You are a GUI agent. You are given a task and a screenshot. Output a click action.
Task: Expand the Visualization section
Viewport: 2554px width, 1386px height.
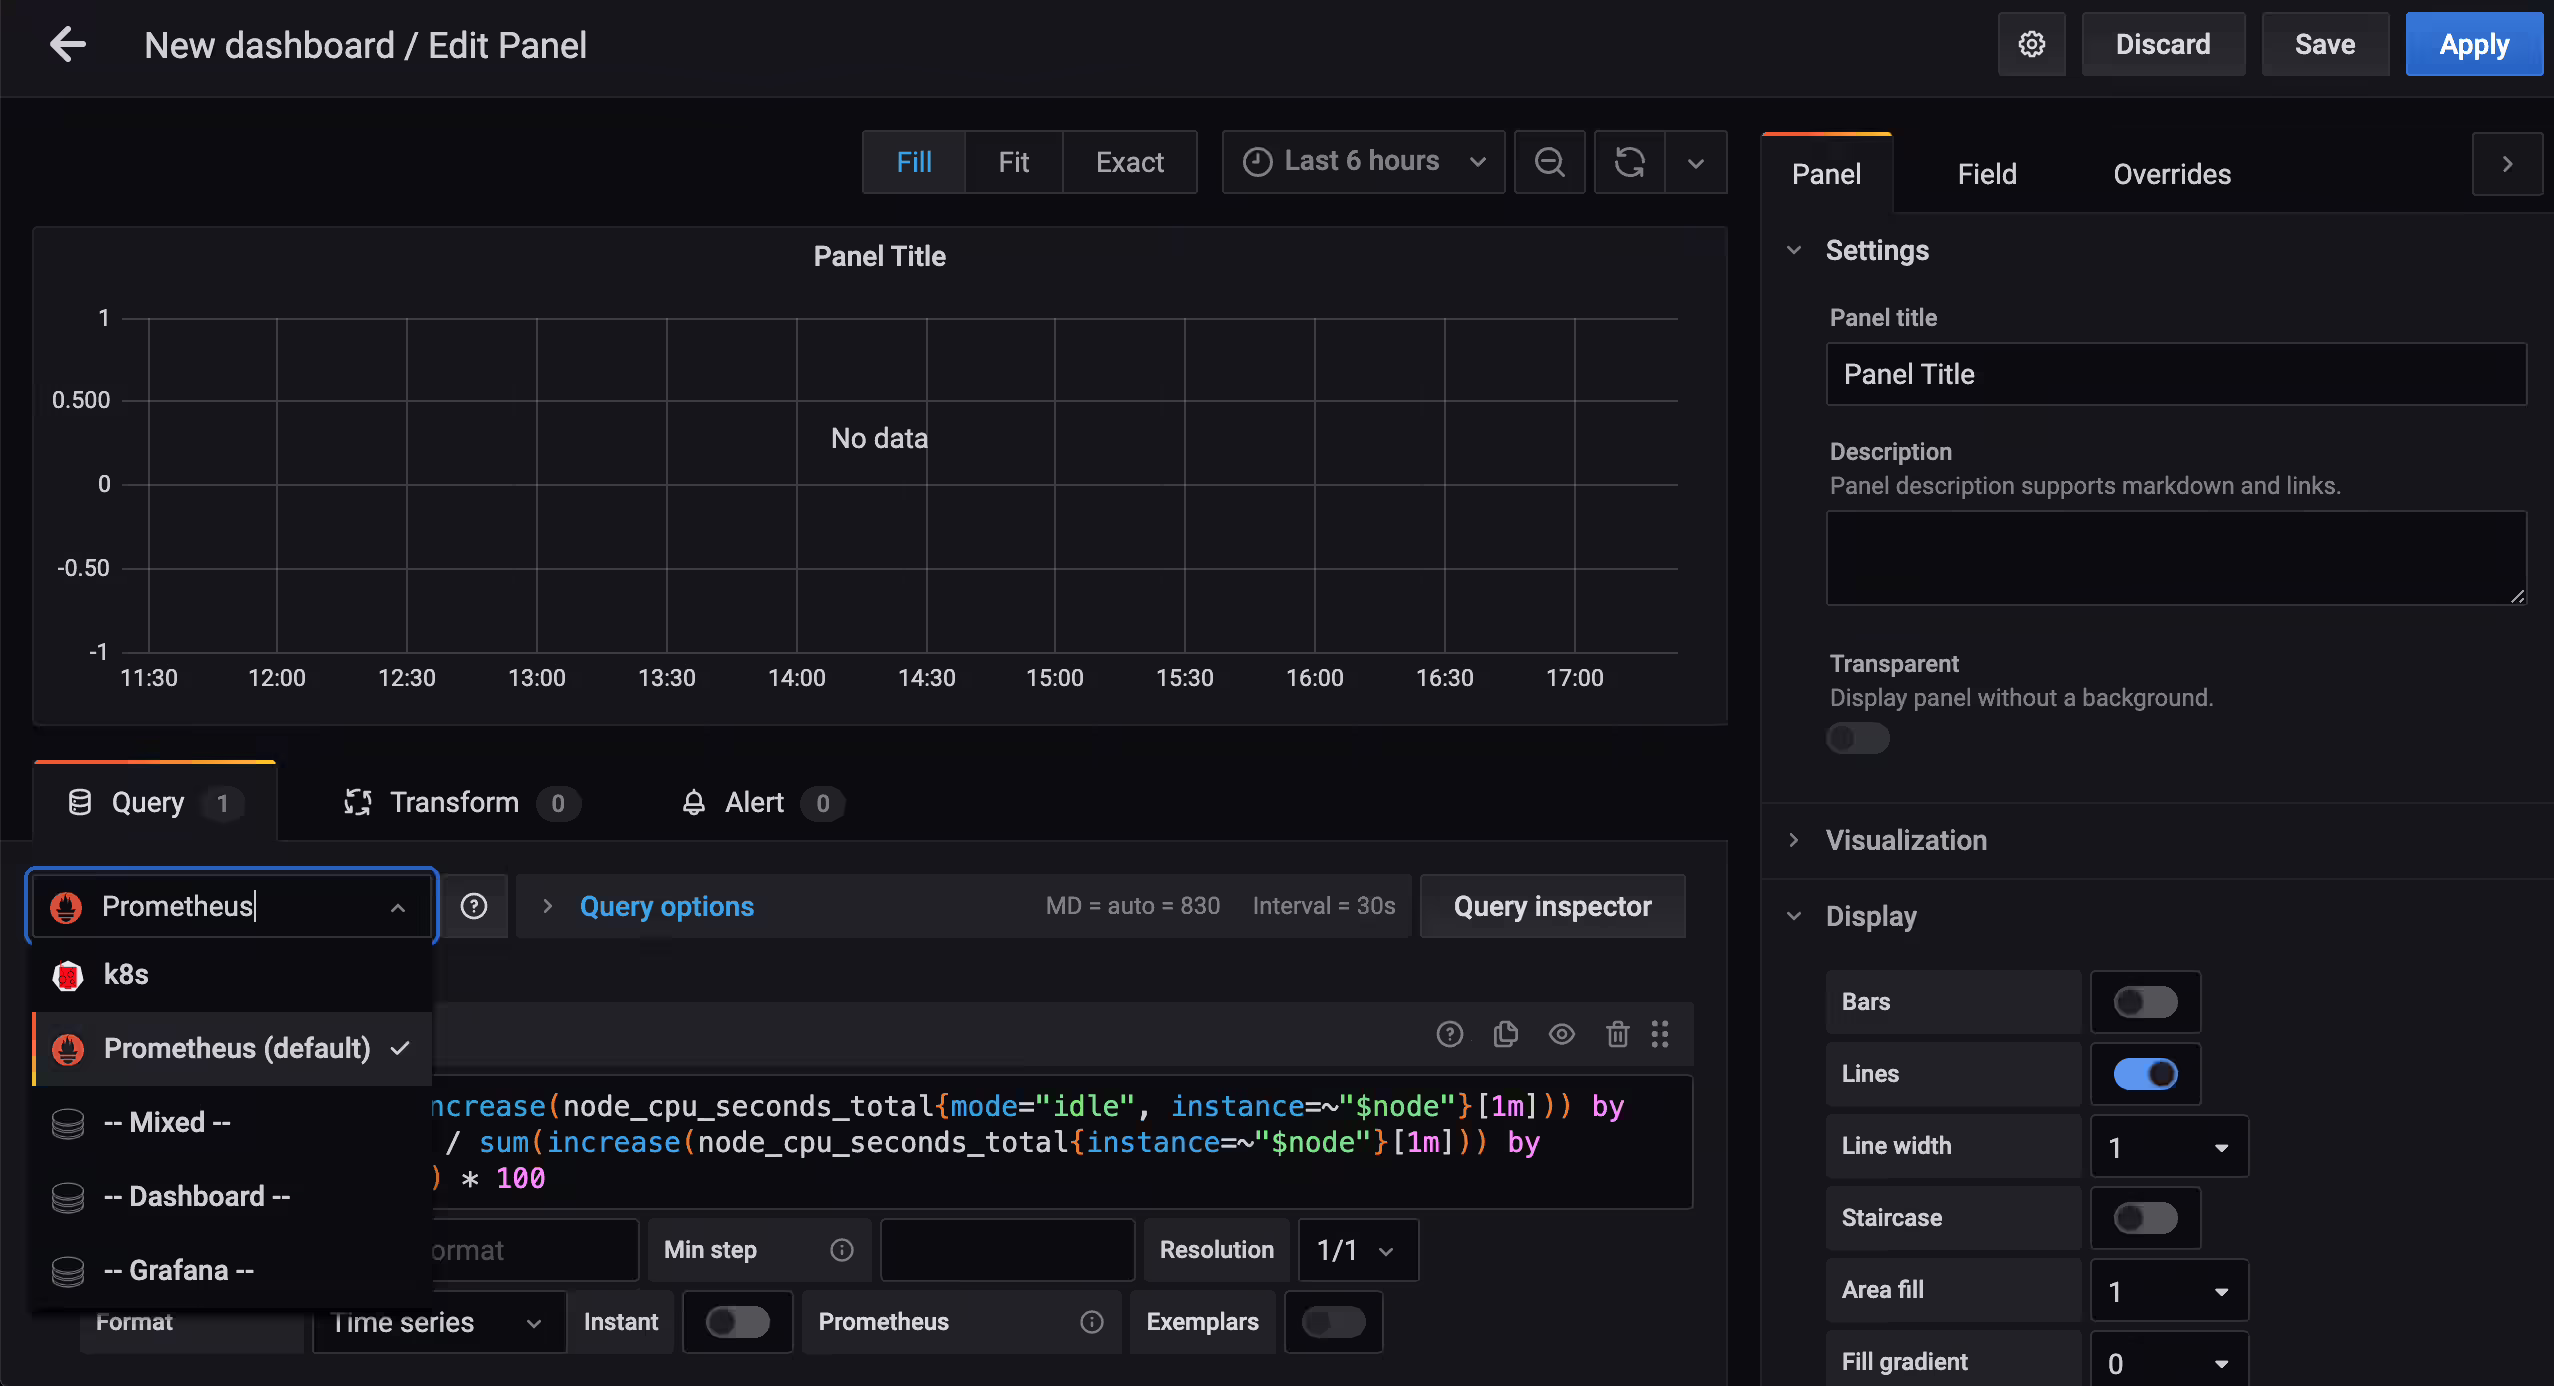click(1906, 840)
